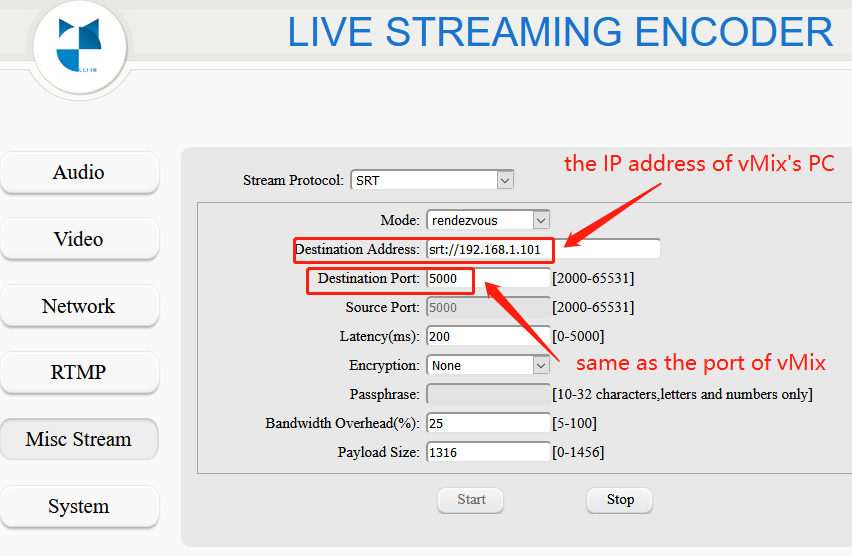Go to the Network settings page

79,306
